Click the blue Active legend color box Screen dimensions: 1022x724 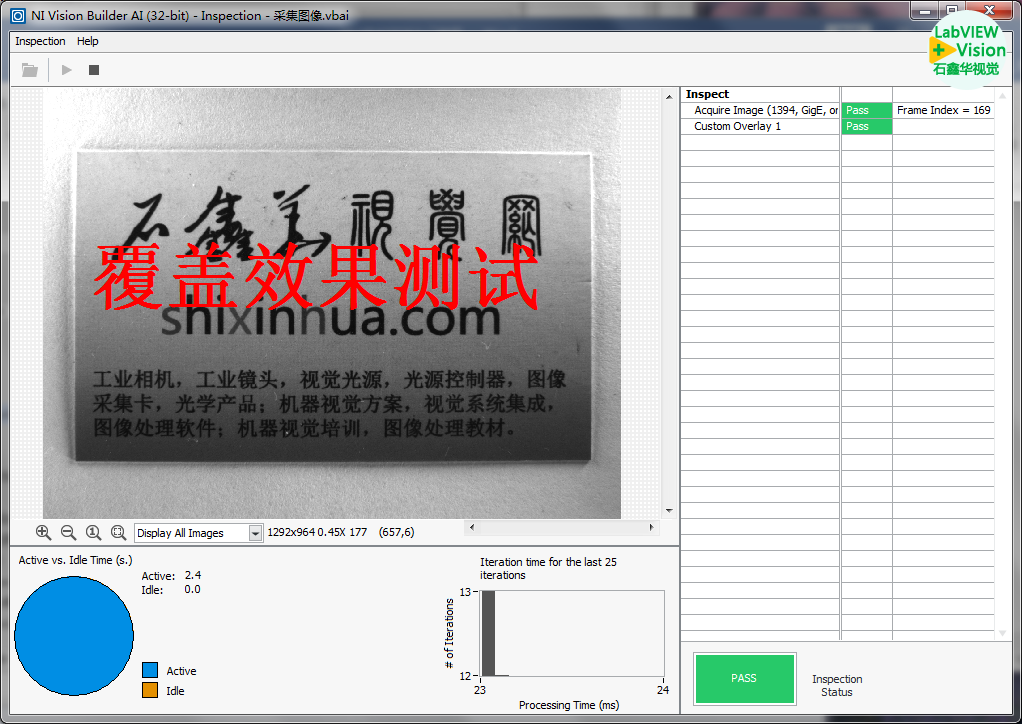click(150, 670)
